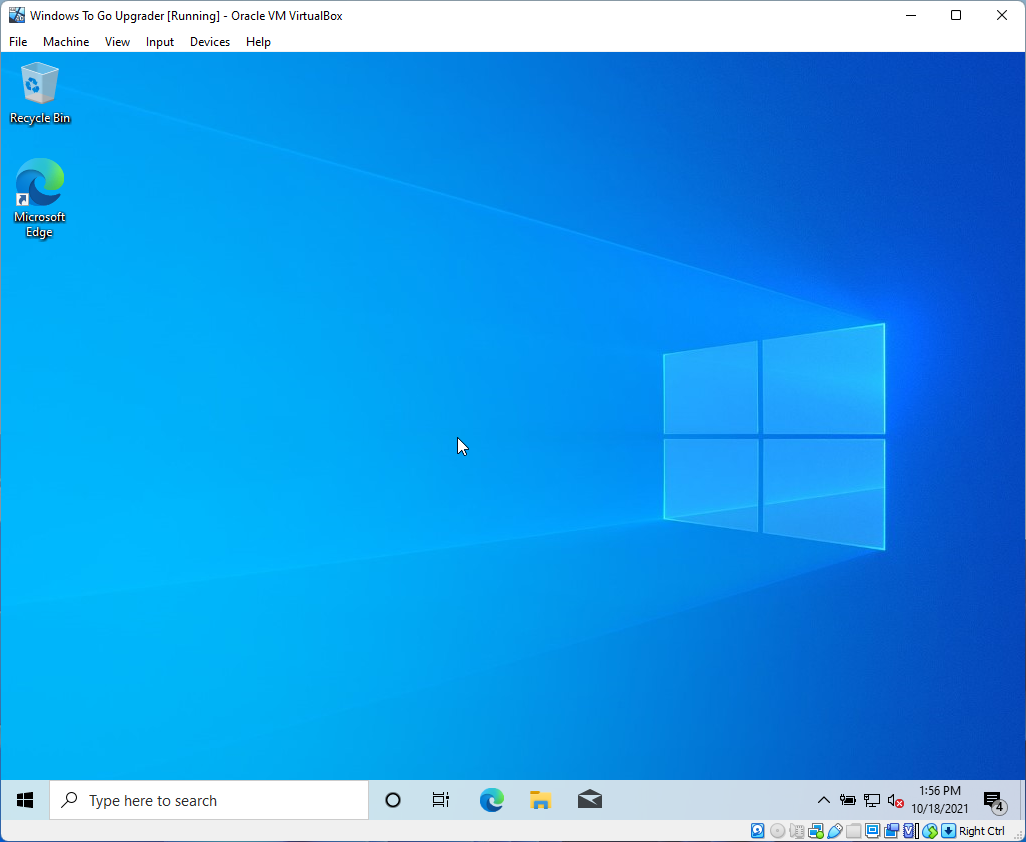Show hidden system tray icons
1026x842 pixels.
coord(824,800)
